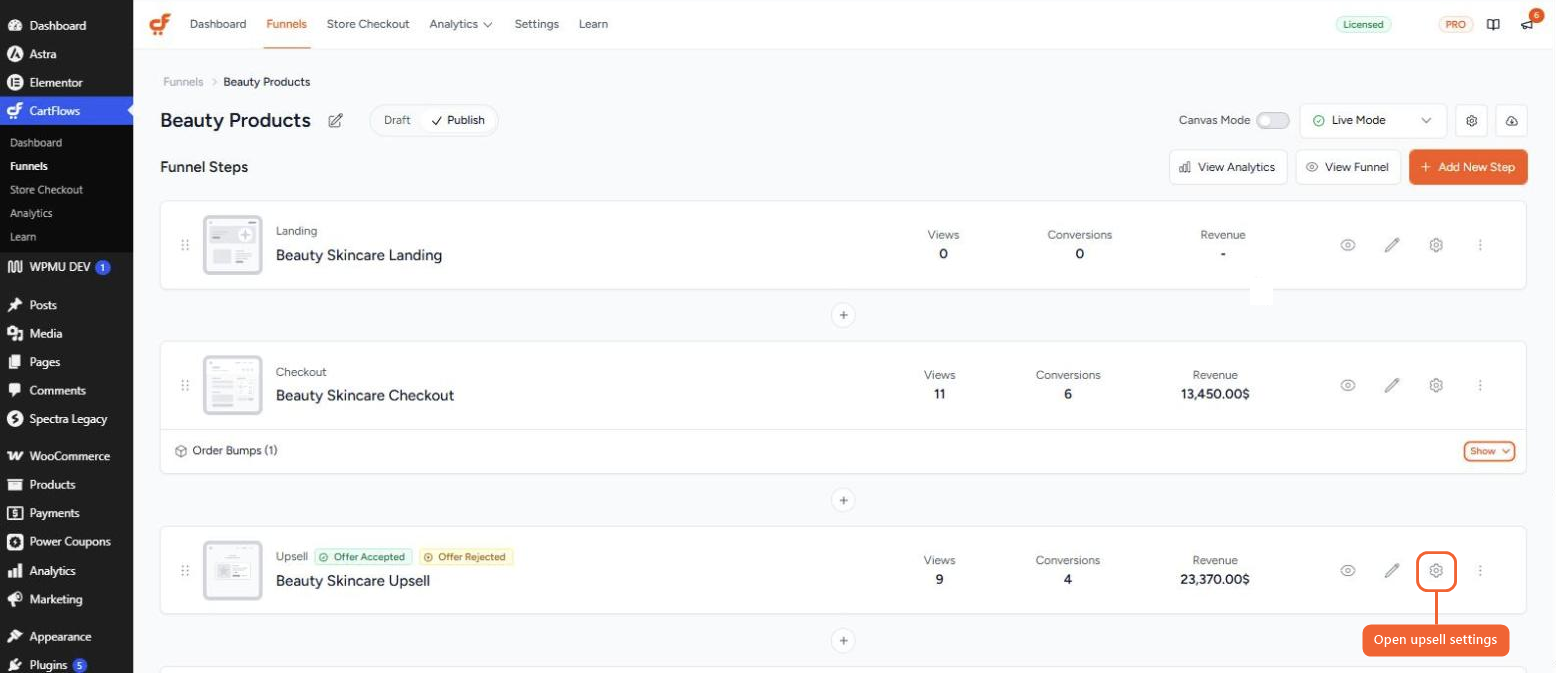The image size is (1556, 673).
Task: Open the knowledge base book icon
Action: coord(1493,25)
